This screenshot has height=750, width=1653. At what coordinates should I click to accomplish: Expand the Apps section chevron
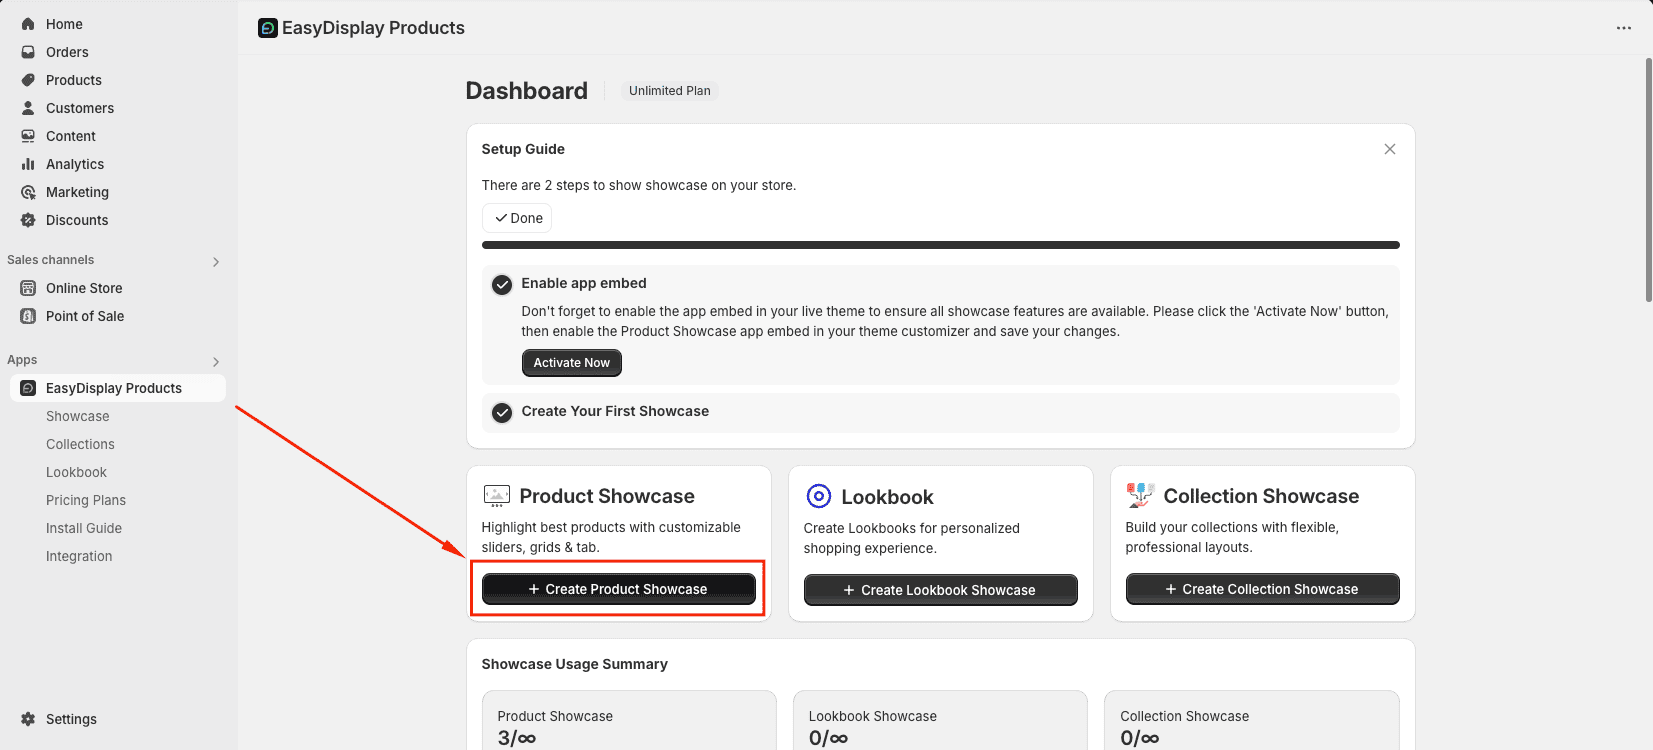pos(216,362)
